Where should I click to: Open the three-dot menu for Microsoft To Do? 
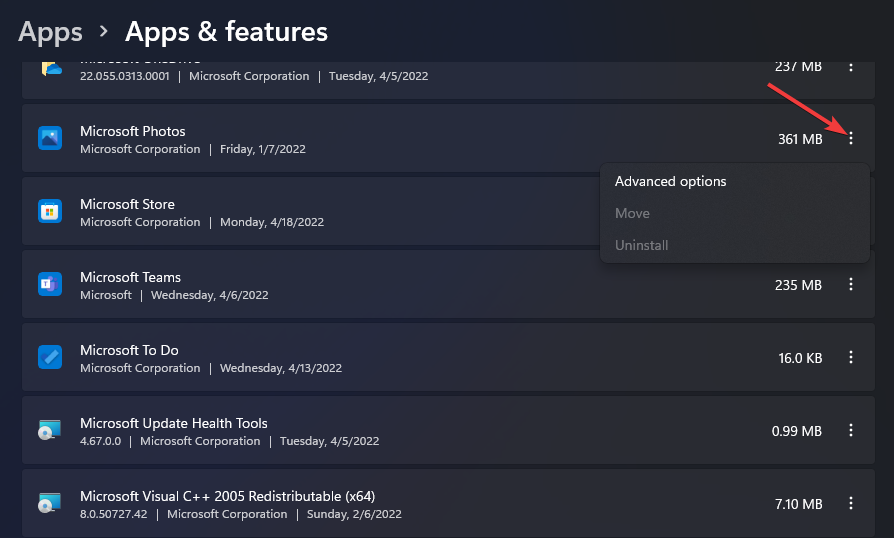(851, 357)
